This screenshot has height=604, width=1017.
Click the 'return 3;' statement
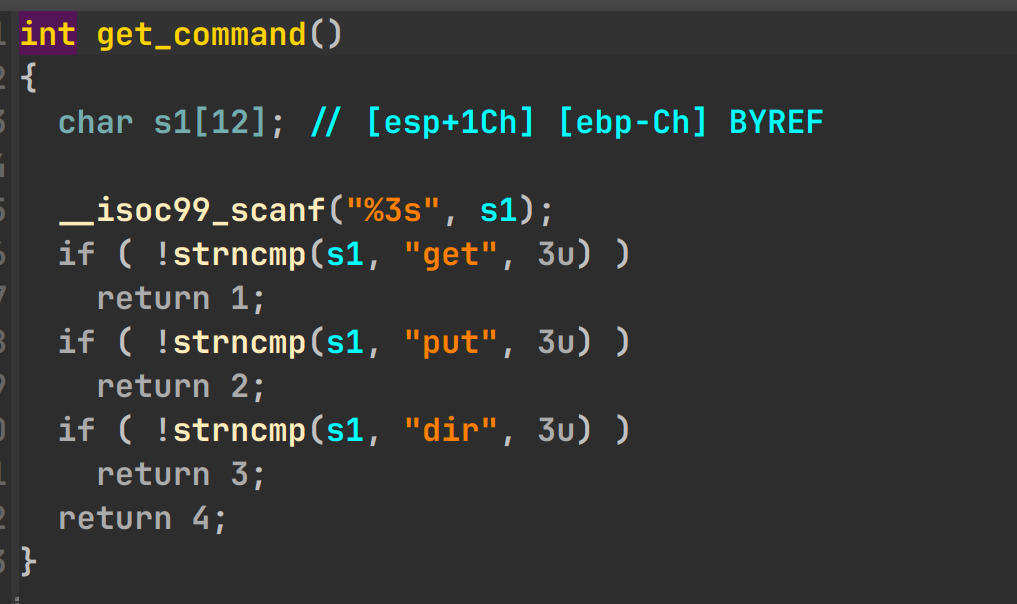182,475
